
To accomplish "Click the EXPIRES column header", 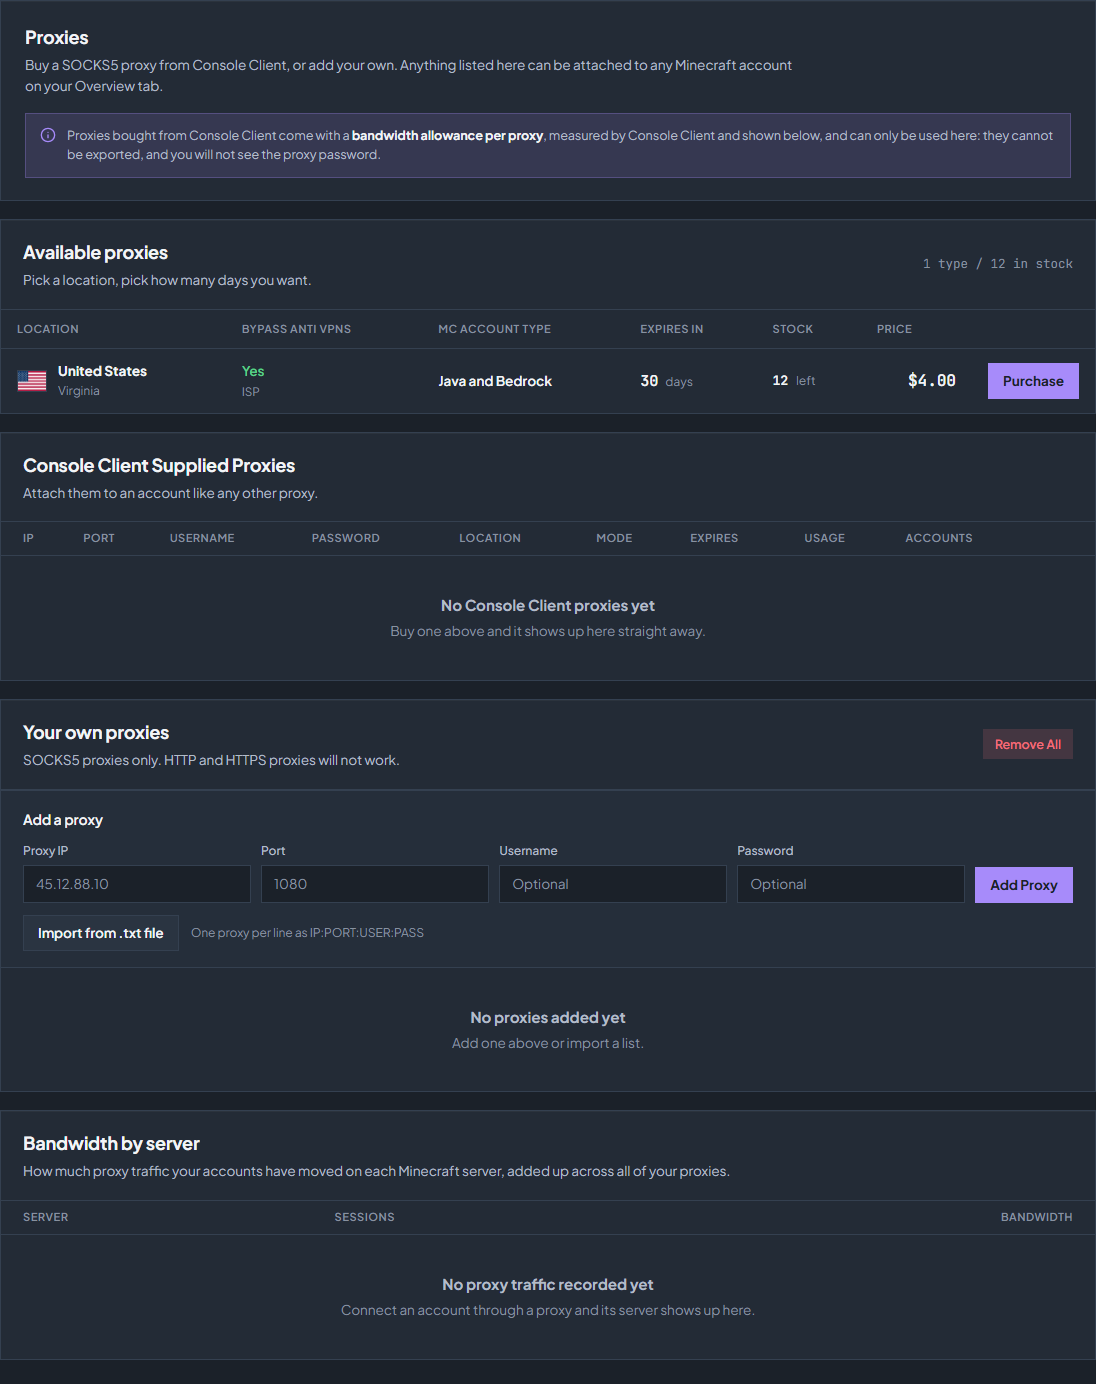I will [714, 538].
